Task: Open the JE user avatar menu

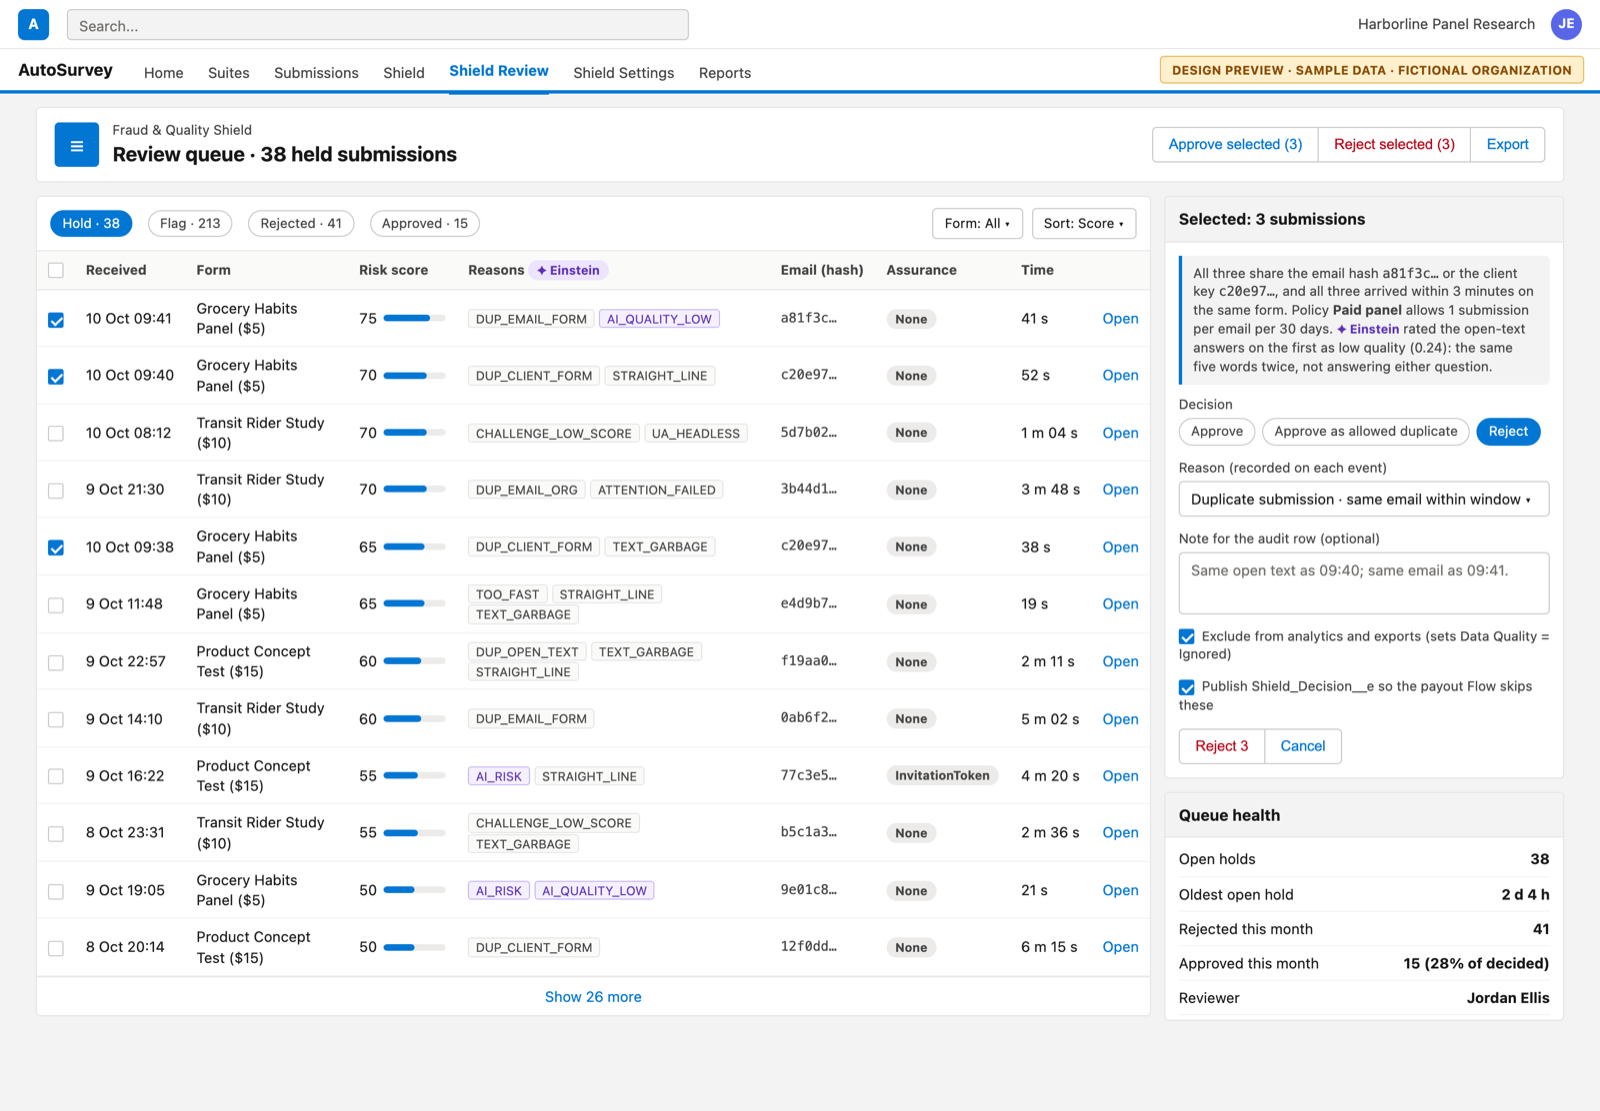Action: pyautogui.click(x=1566, y=24)
